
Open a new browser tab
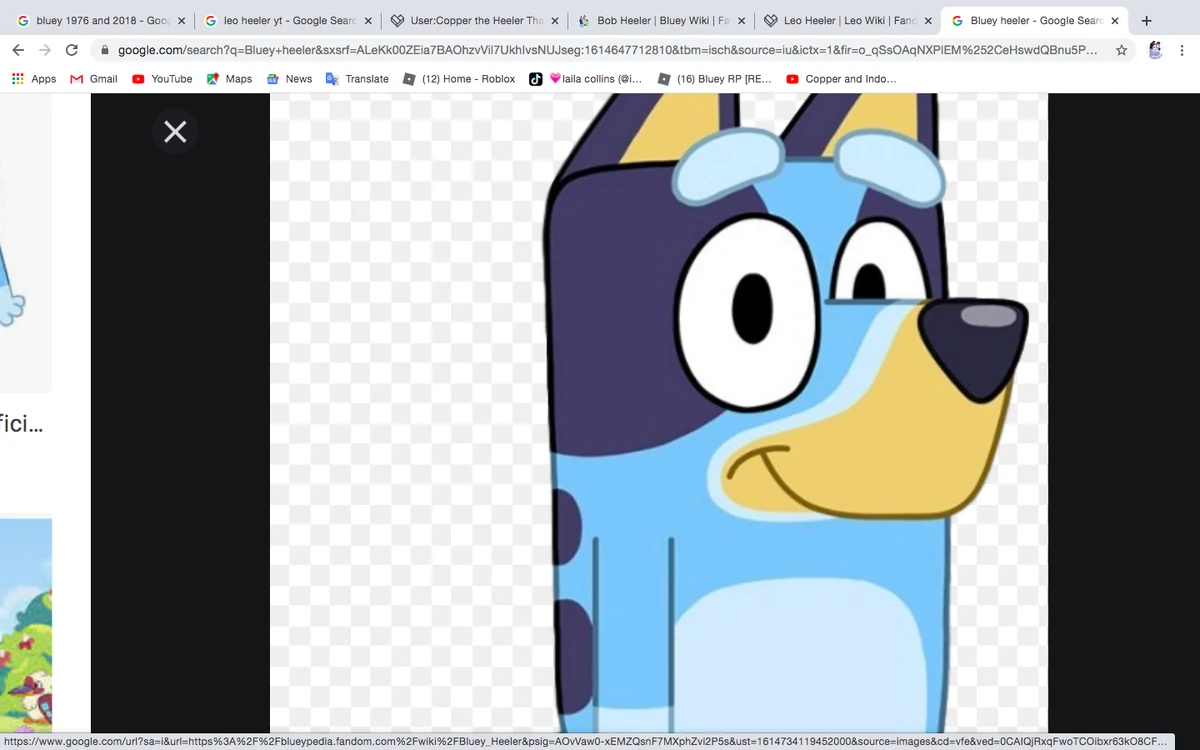click(x=1146, y=19)
